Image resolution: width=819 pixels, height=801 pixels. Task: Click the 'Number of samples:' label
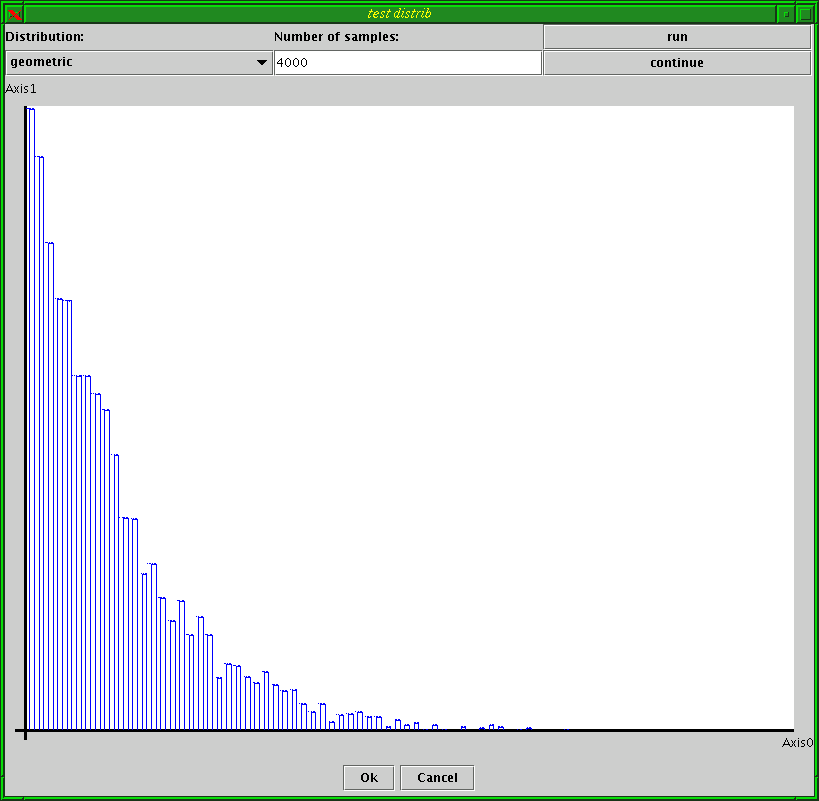click(337, 37)
